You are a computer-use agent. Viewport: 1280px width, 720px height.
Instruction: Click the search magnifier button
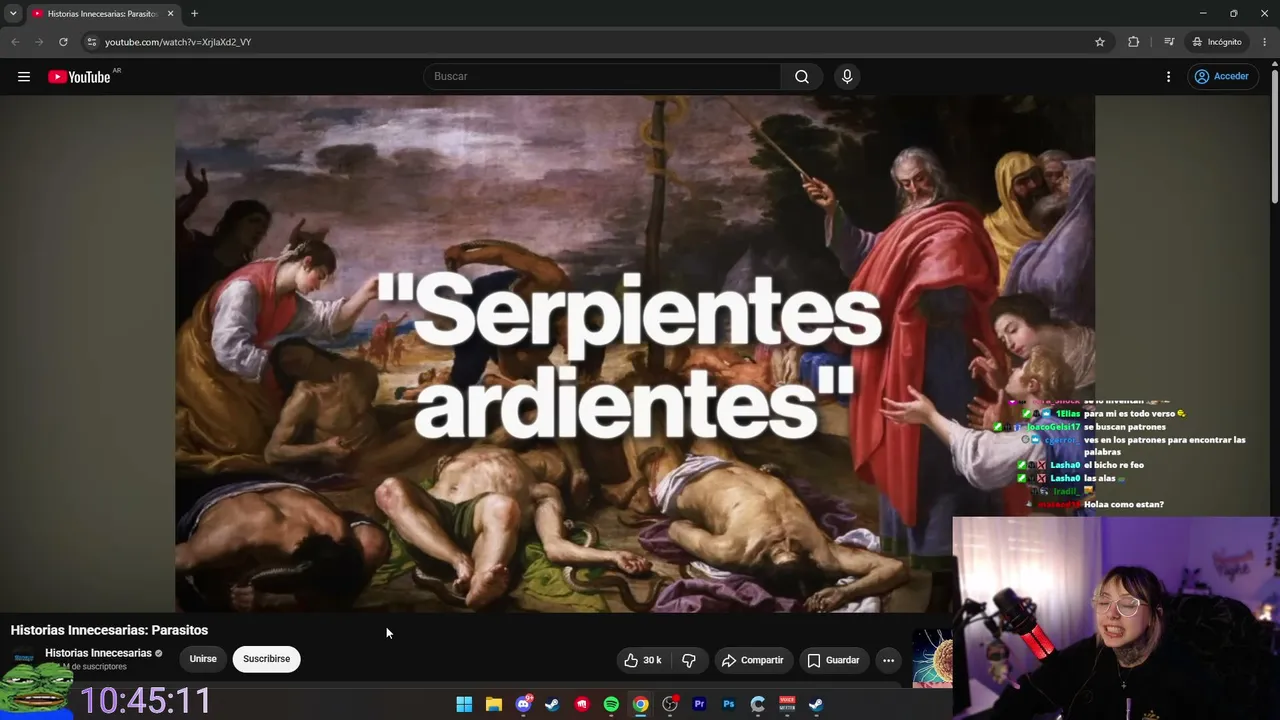802,77
